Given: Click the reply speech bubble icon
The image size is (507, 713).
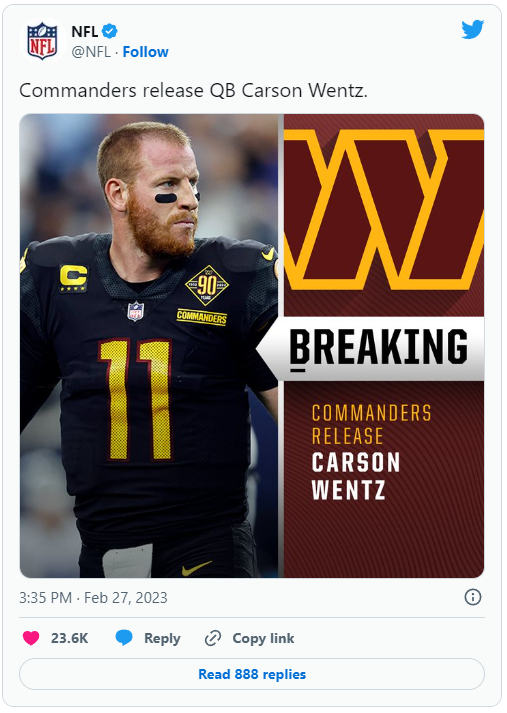Looking at the screenshot, I should (x=124, y=638).
